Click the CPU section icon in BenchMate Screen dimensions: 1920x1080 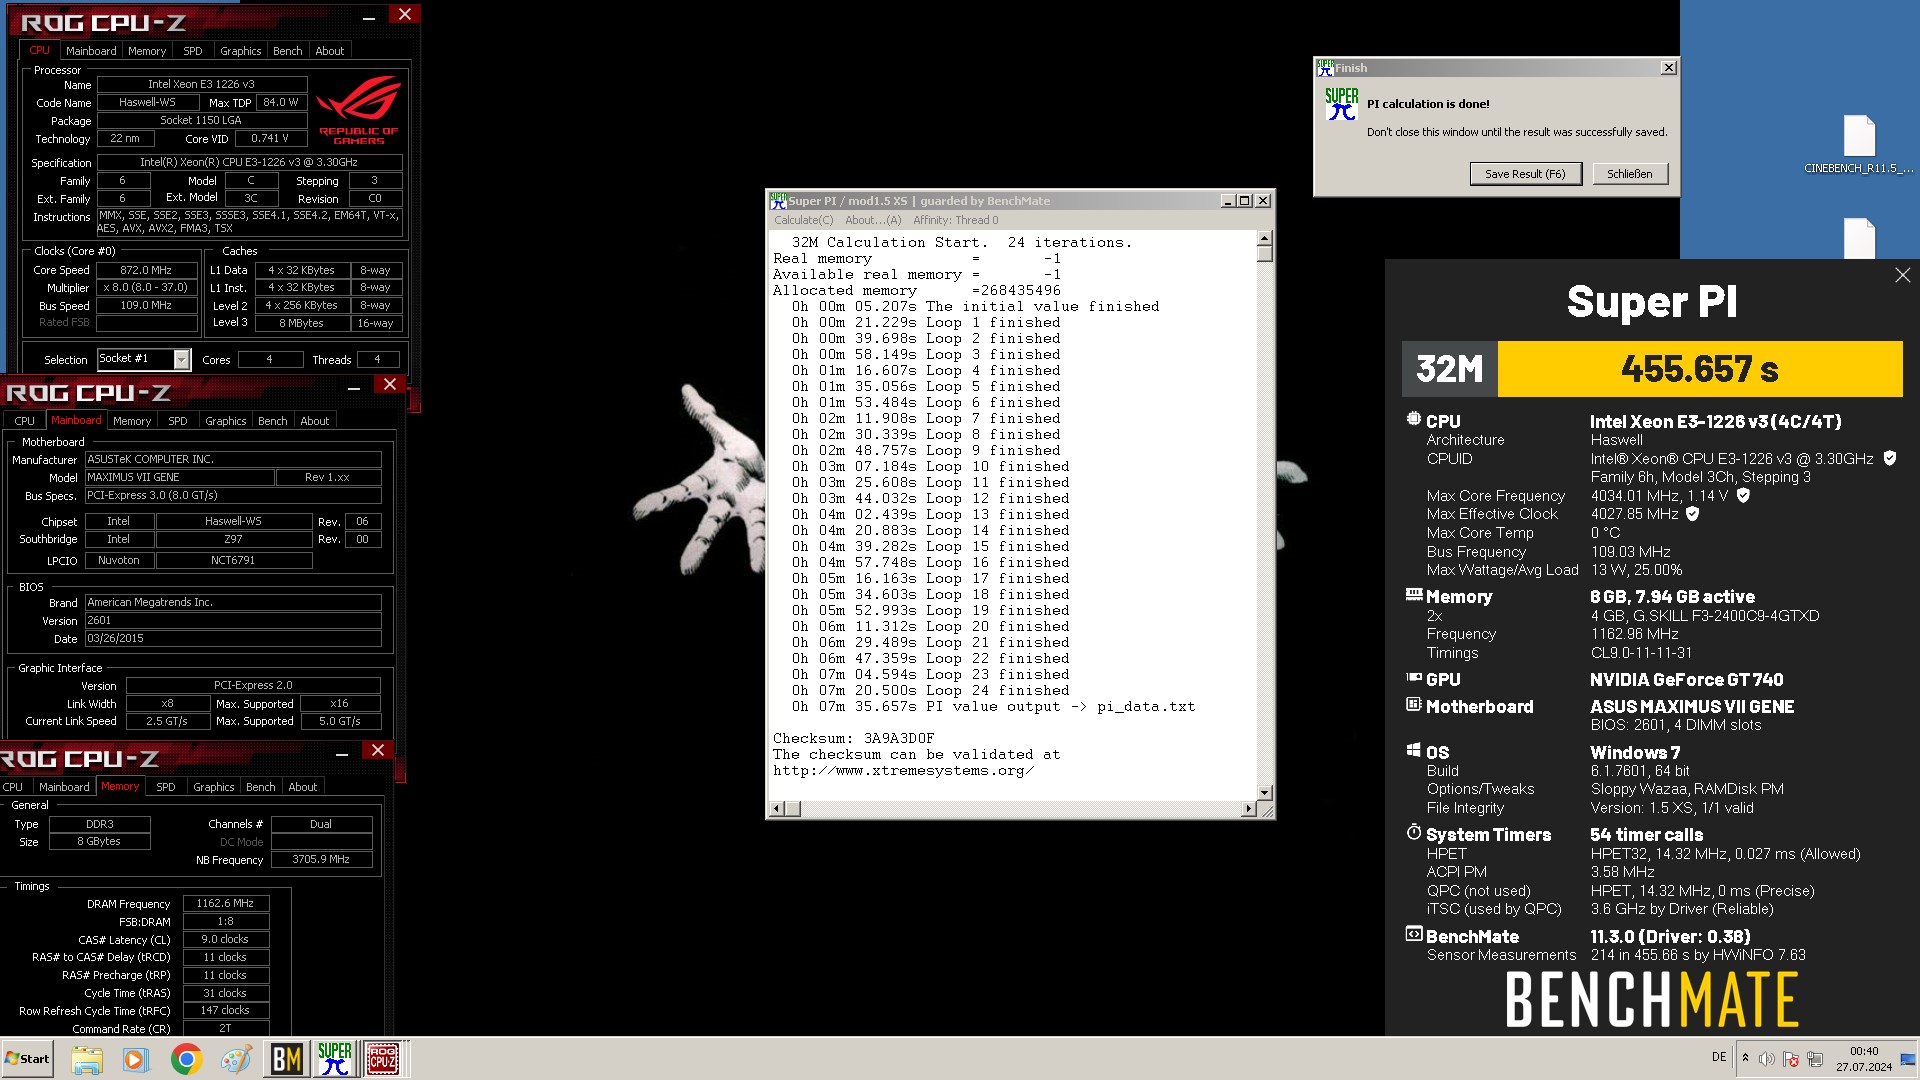coord(1413,420)
